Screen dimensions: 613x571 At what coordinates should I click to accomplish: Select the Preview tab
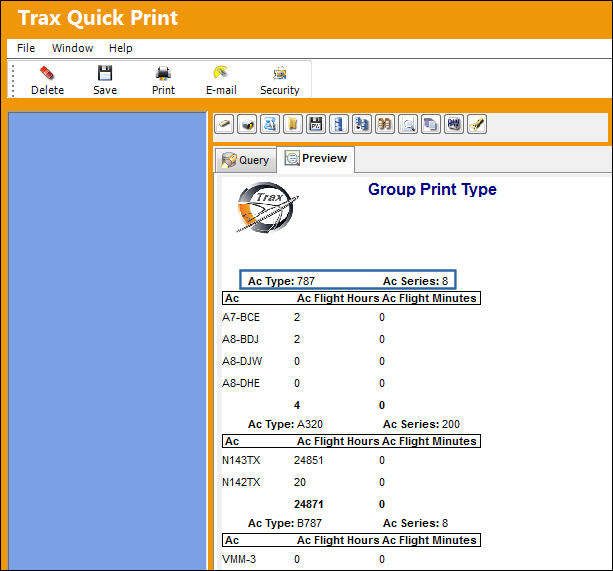[x=316, y=158]
